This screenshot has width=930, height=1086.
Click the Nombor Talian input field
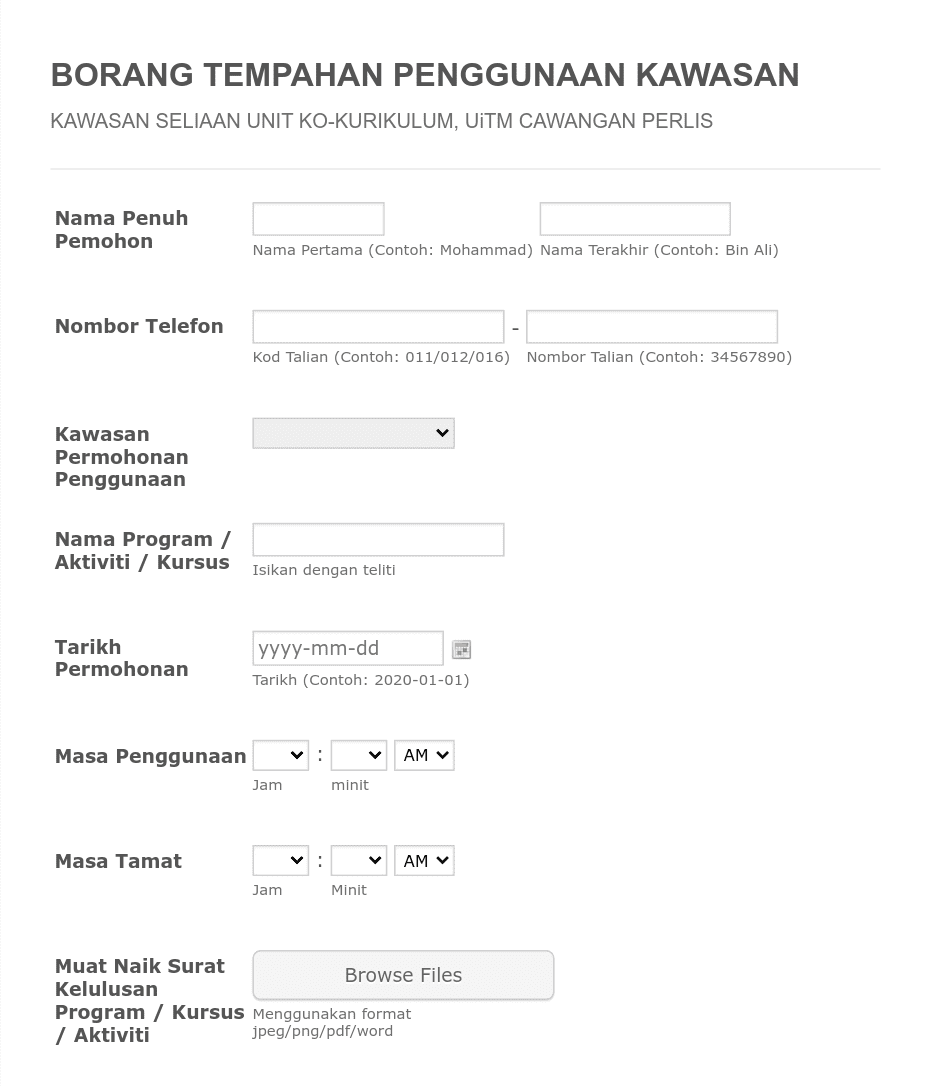pyautogui.click(x=651, y=326)
